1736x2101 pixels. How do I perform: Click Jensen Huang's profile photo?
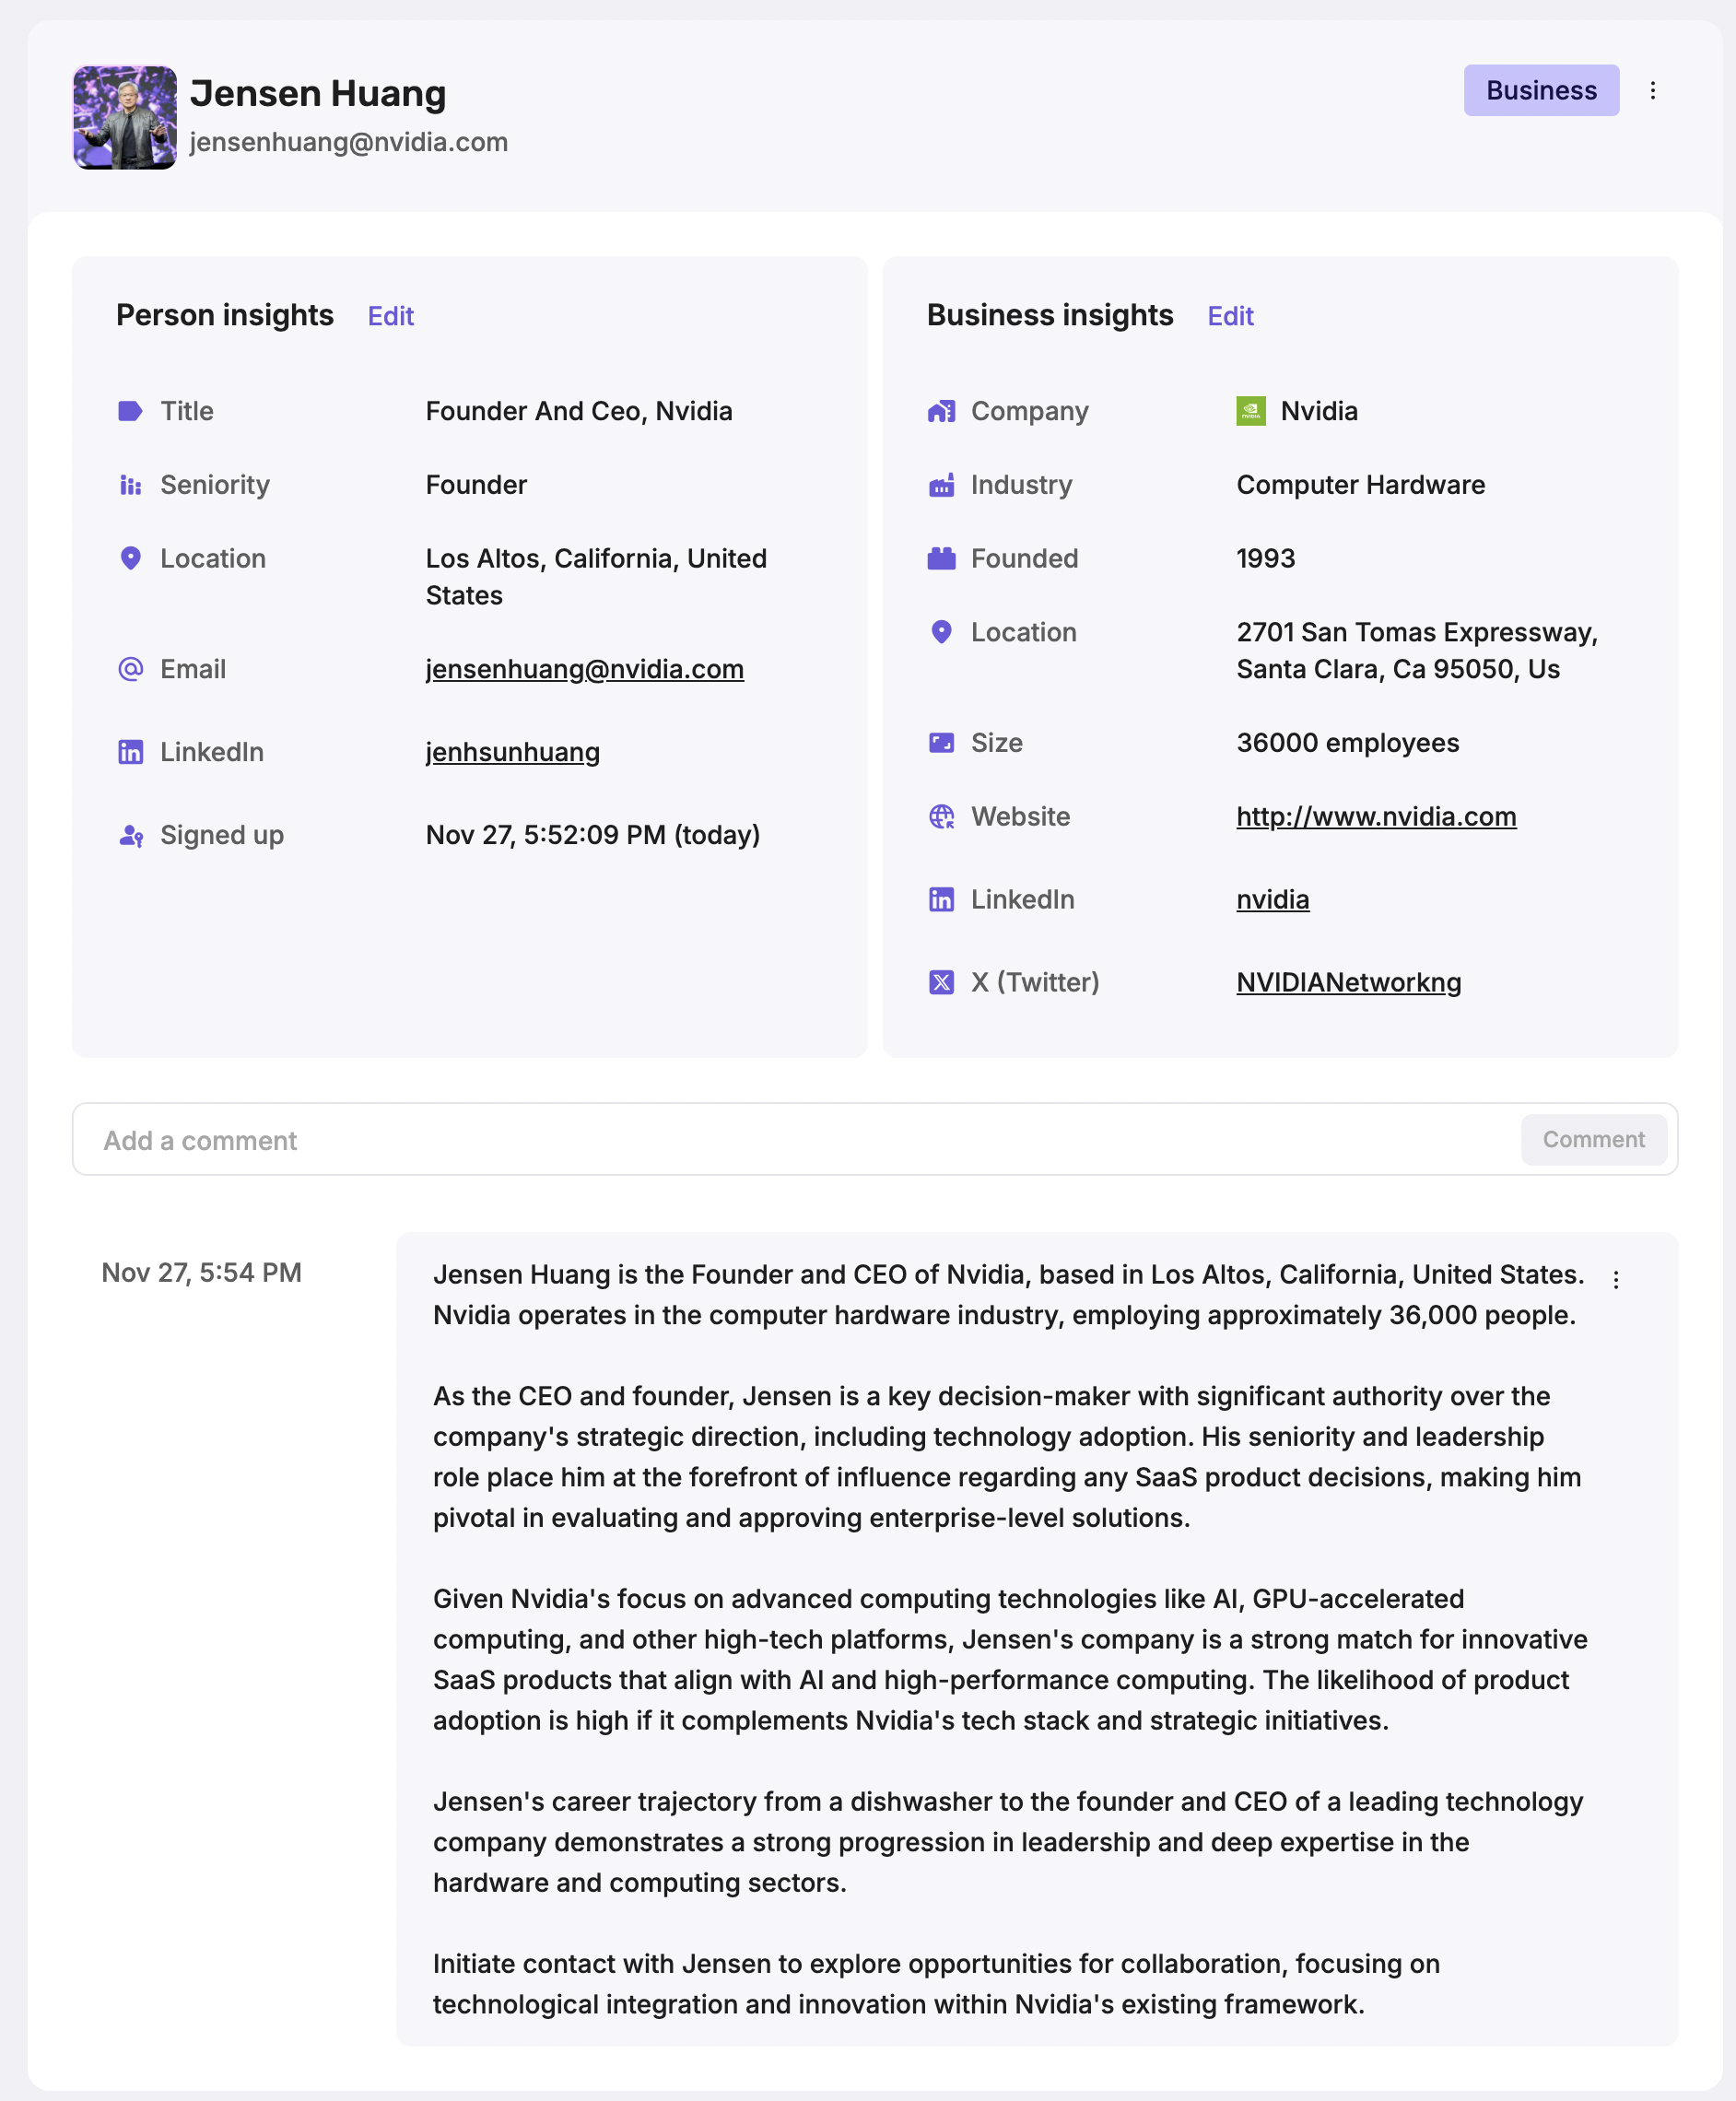(125, 118)
